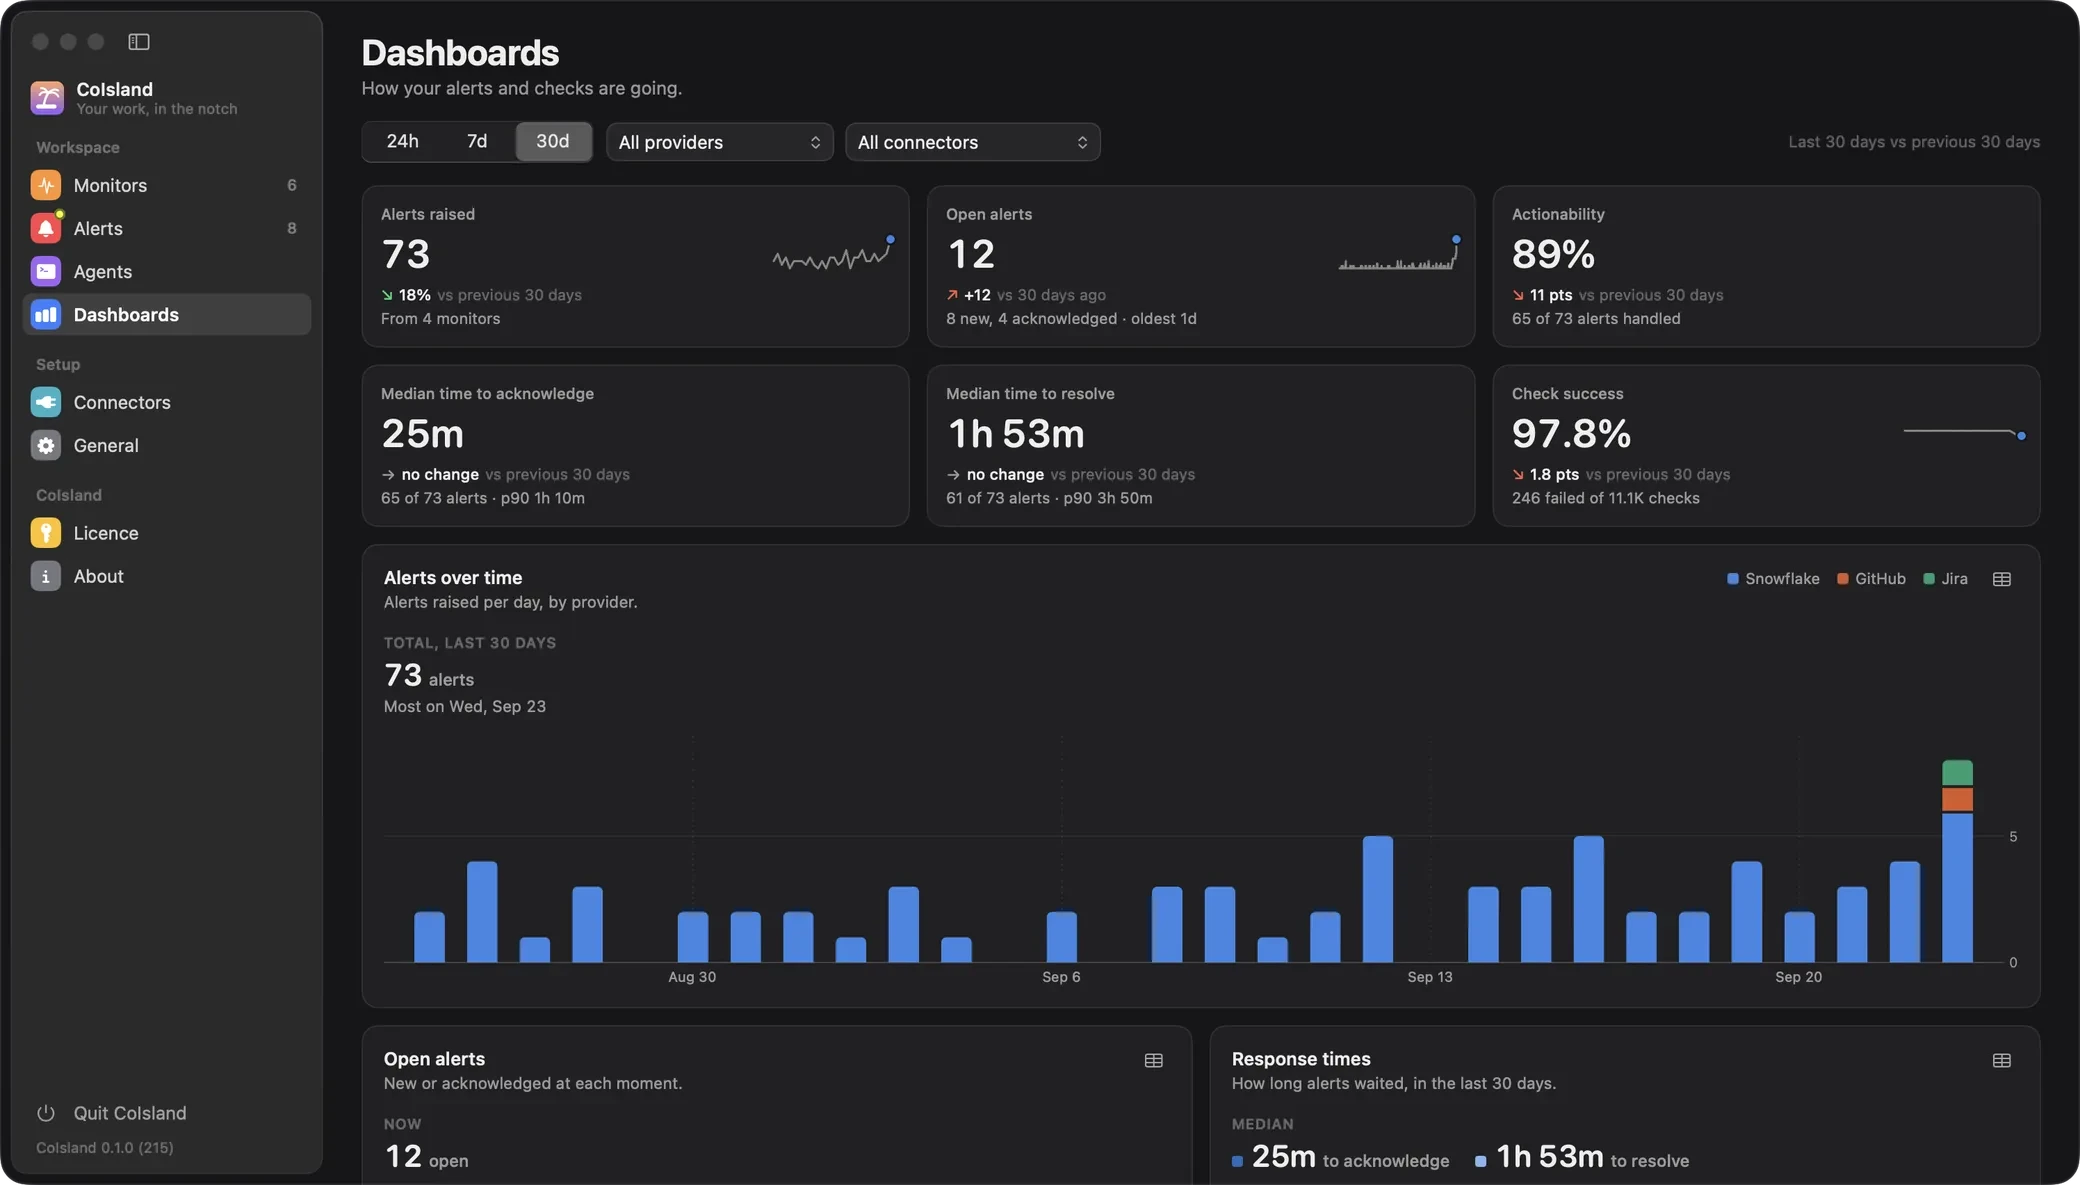This screenshot has height=1185, width=2080.
Task: Open the All connectors dropdown
Action: (972, 142)
